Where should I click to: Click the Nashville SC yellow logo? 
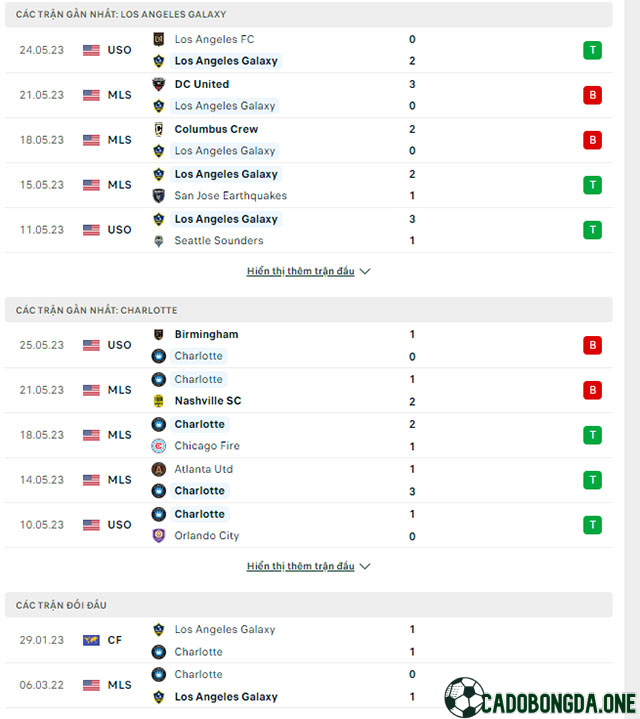[159, 401]
